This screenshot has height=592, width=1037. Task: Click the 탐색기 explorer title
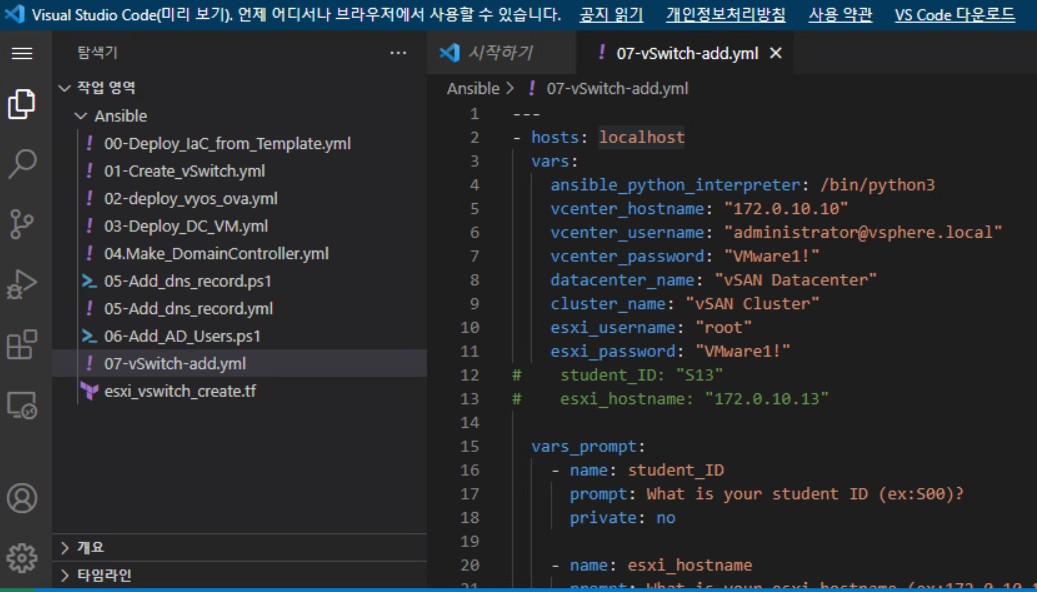[x=97, y=53]
